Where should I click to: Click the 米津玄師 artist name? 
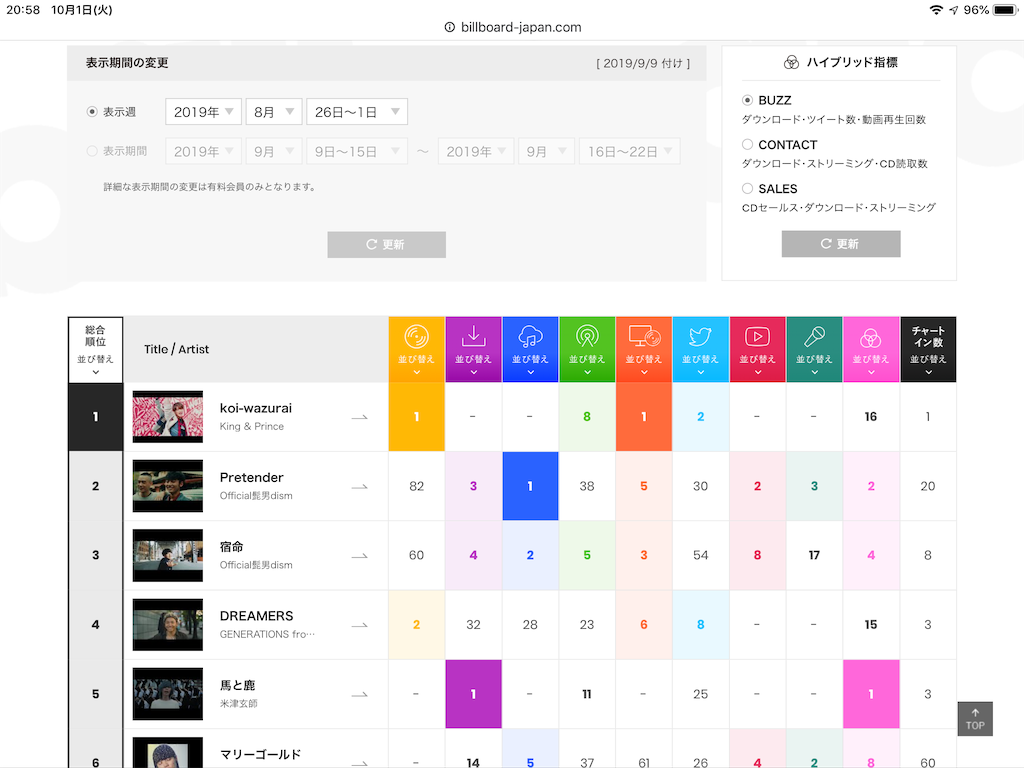coord(238,703)
